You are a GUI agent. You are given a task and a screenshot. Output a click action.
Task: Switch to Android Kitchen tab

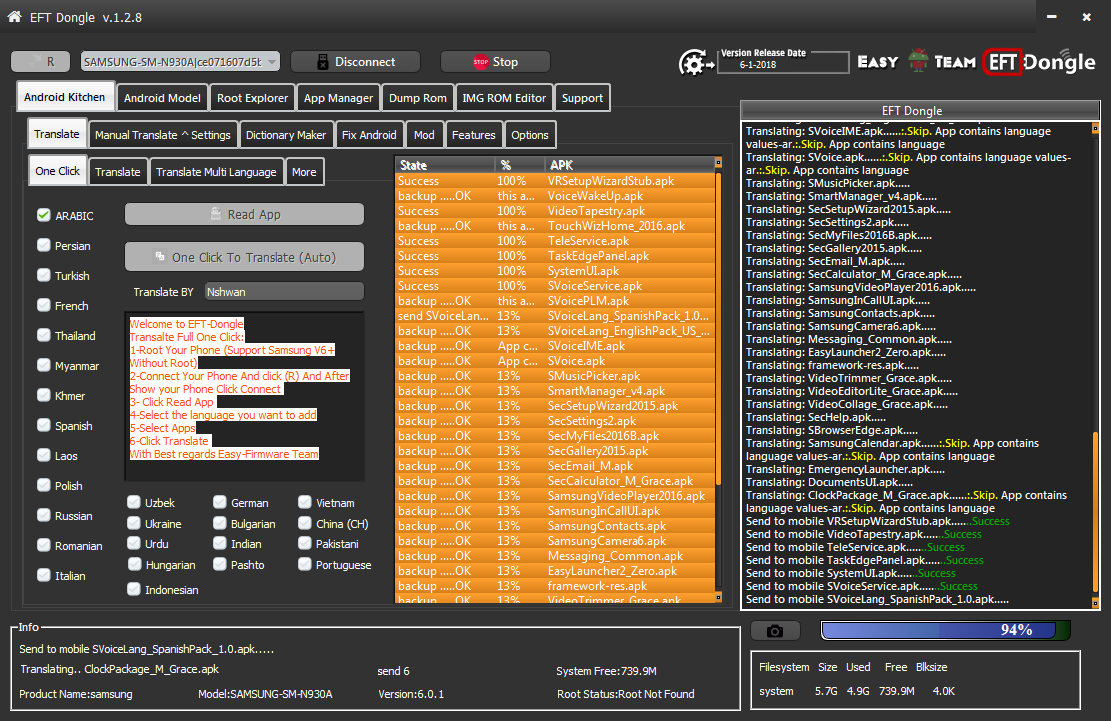pos(64,97)
